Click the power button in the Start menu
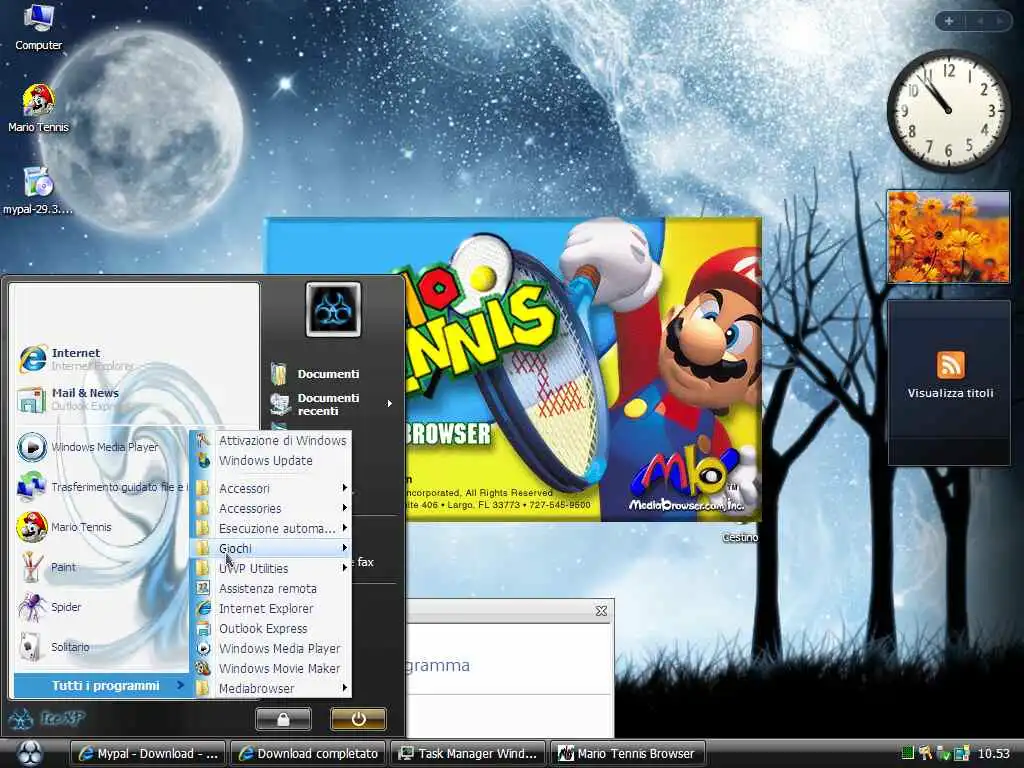This screenshot has height=768, width=1024. click(358, 719)
